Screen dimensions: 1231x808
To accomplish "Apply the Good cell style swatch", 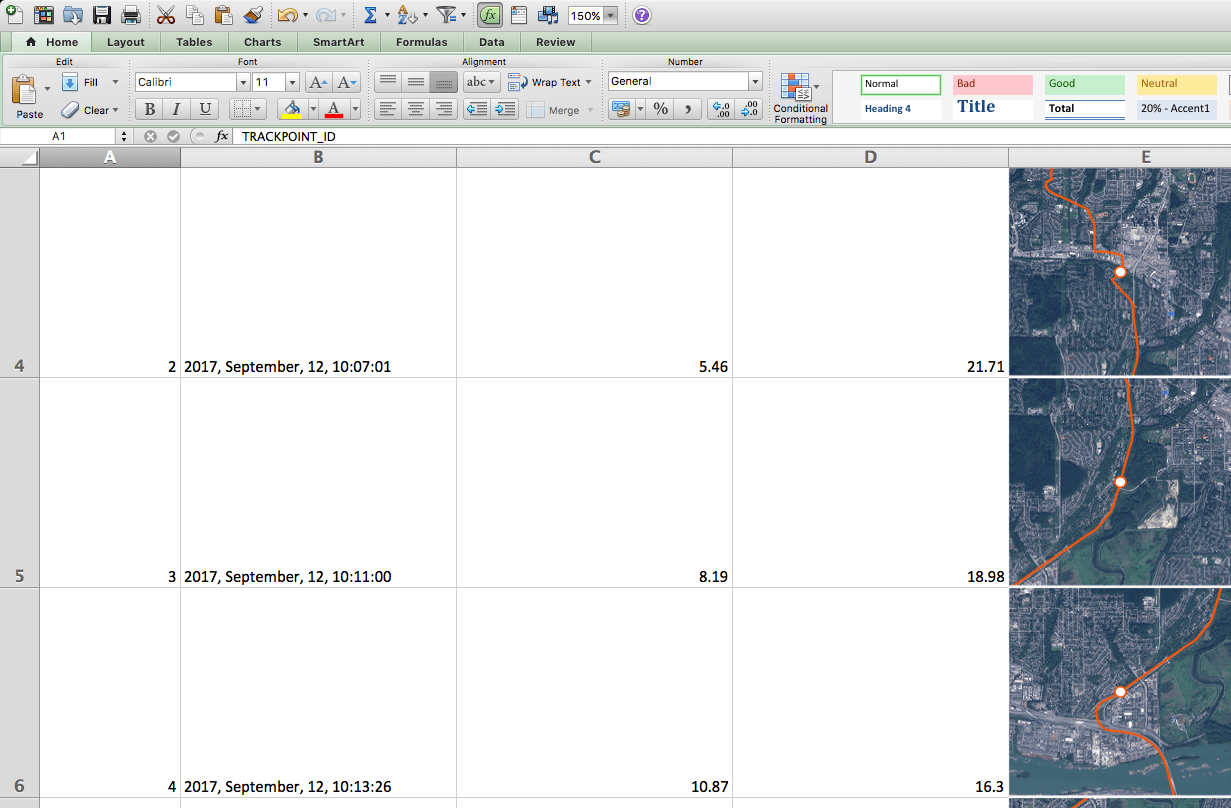I will 1085,84.
